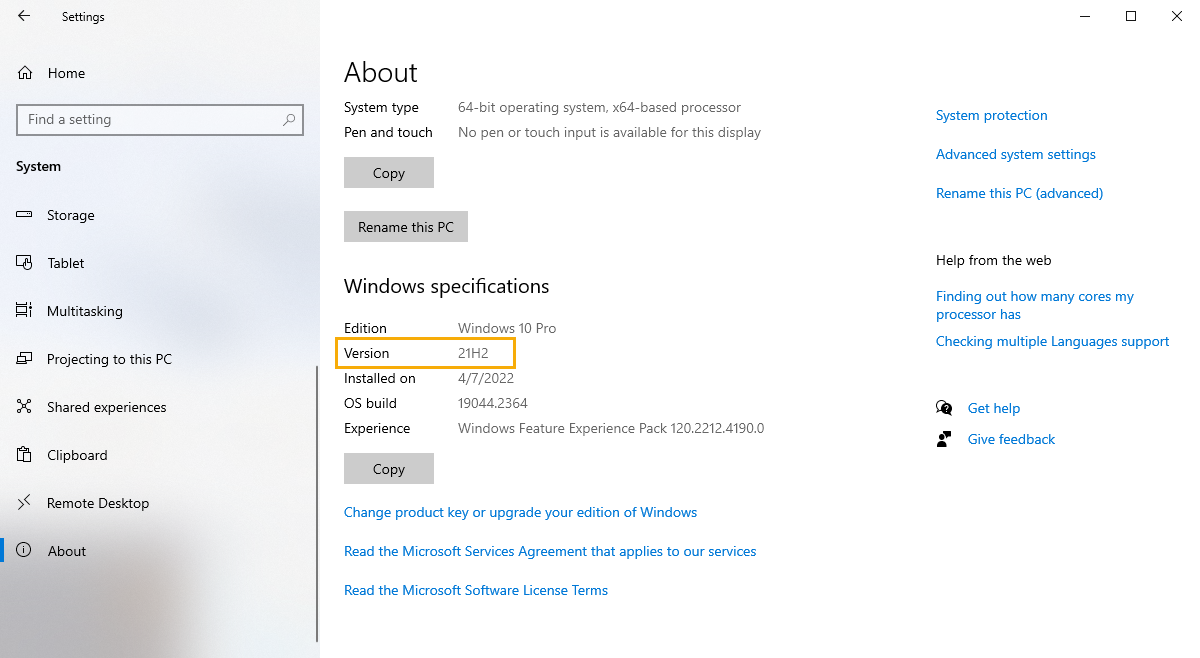
Task: Go to Tablet settings
Action: (x=160, y=263)
